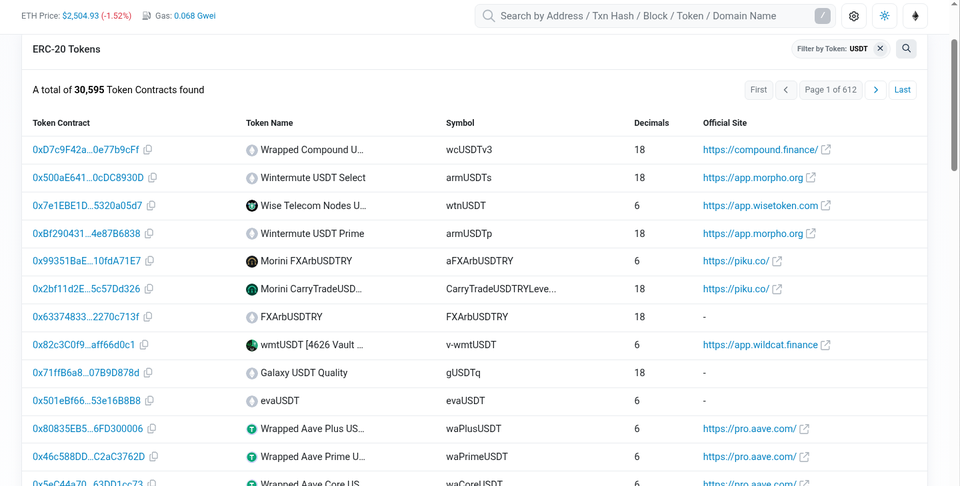Open Ethereum network selector icon
This screenshot has width=960, height=486.
tap(915, 16)
